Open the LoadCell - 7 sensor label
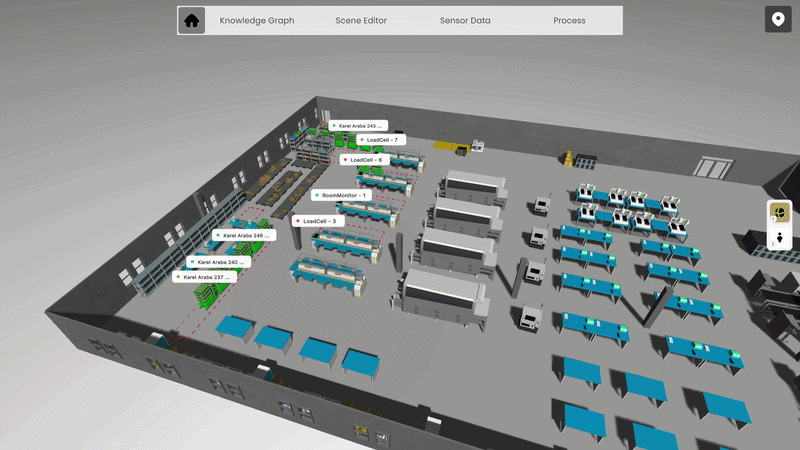 coord(381,140)
